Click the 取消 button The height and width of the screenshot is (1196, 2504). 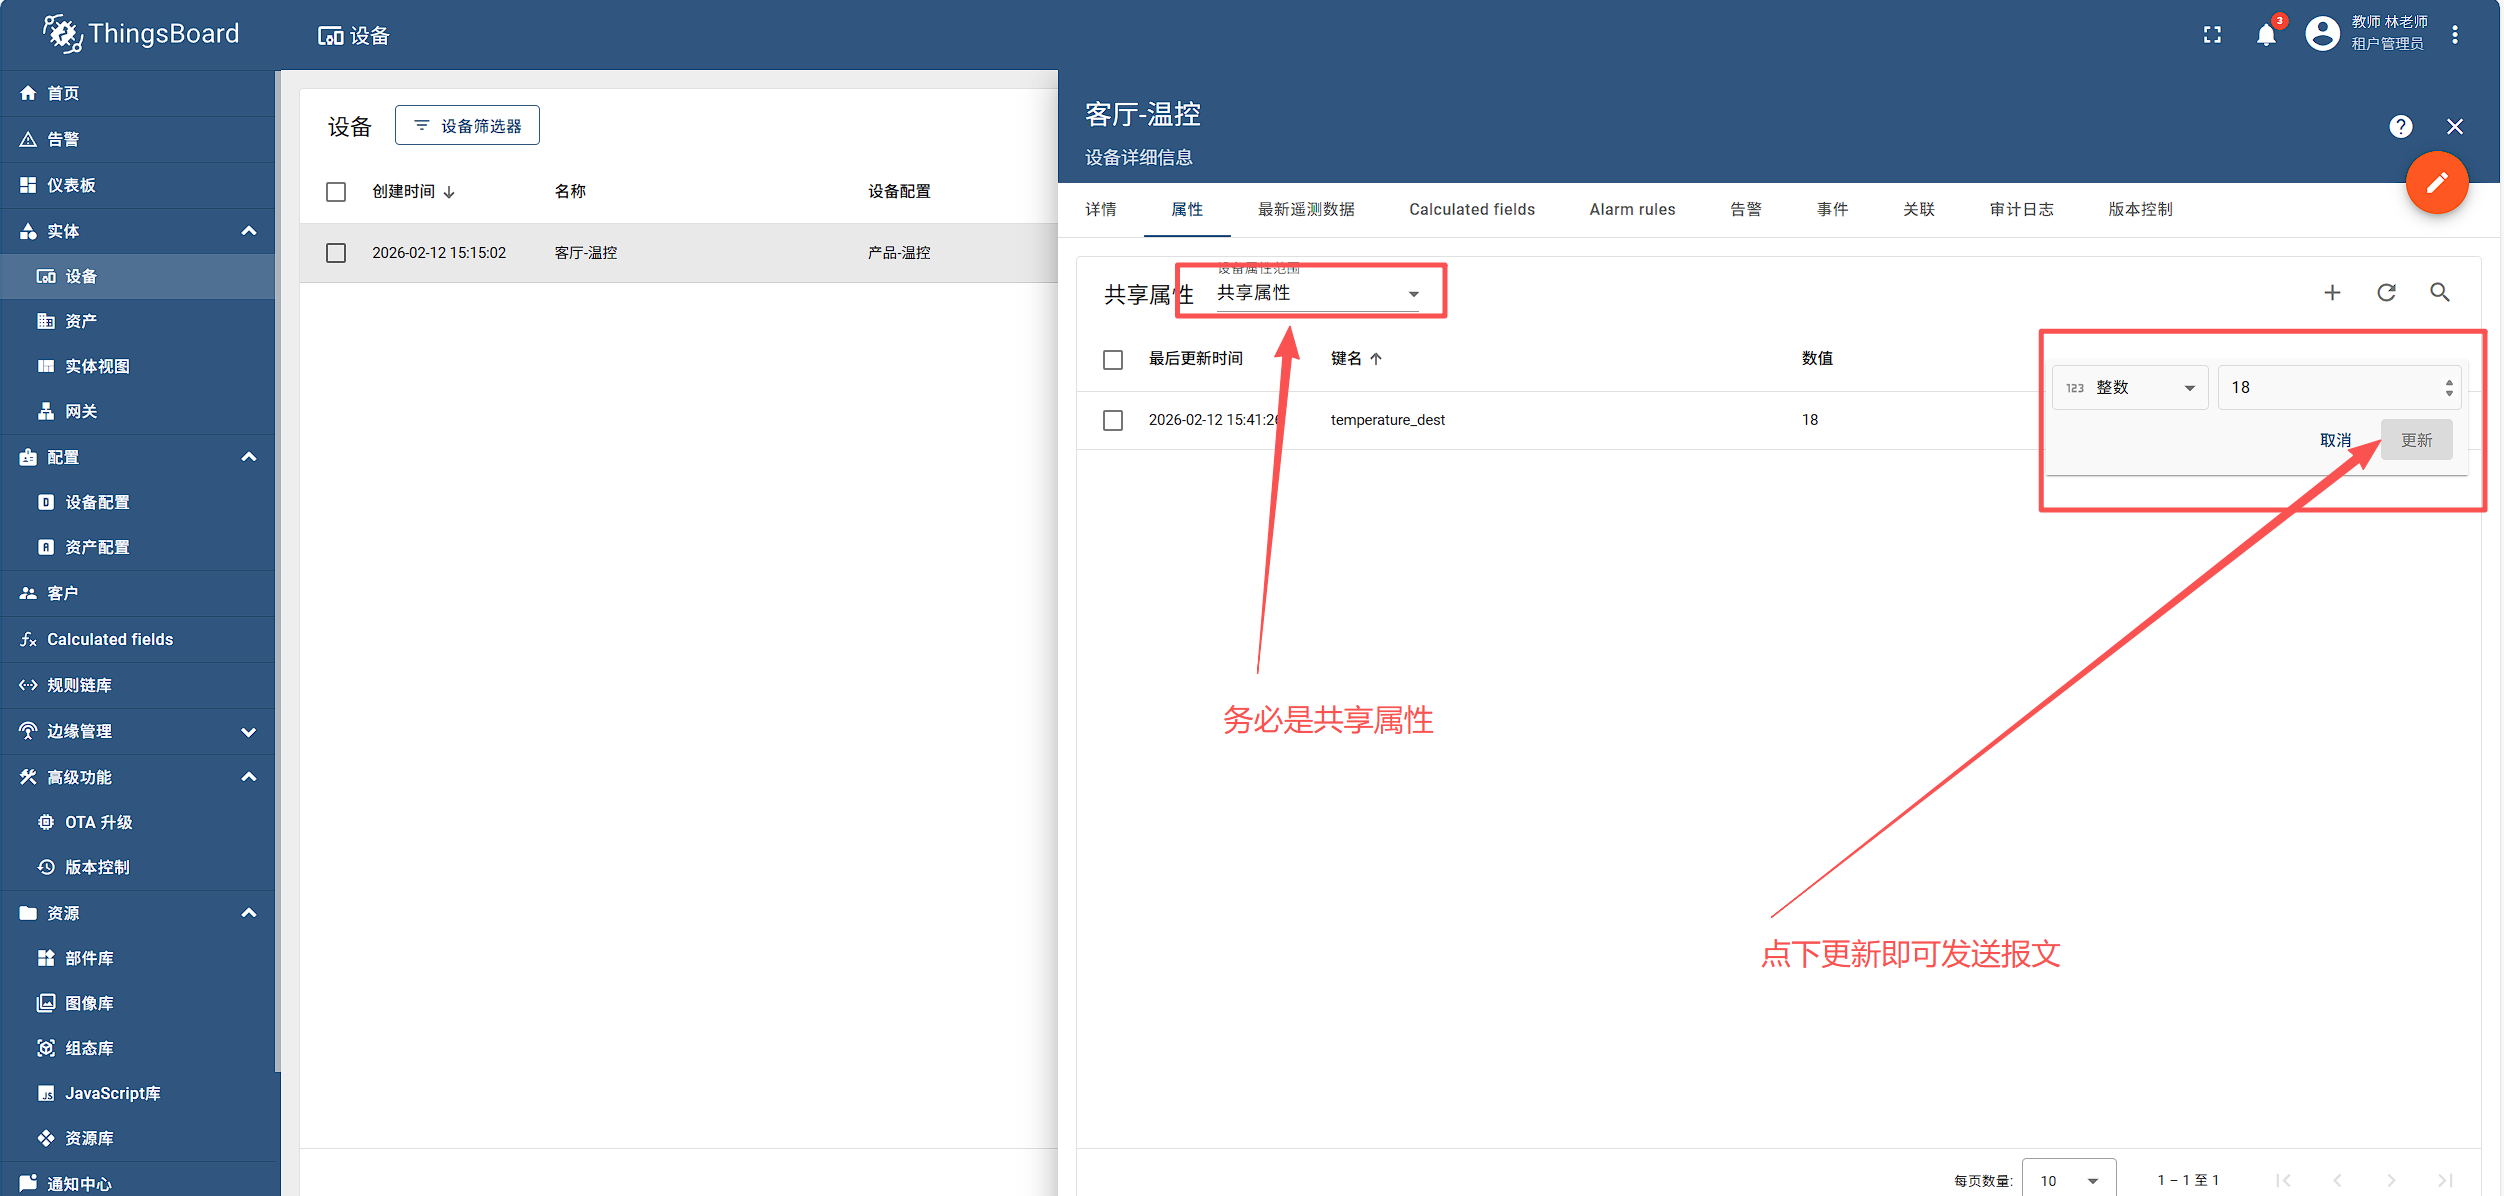(2335, 440)
